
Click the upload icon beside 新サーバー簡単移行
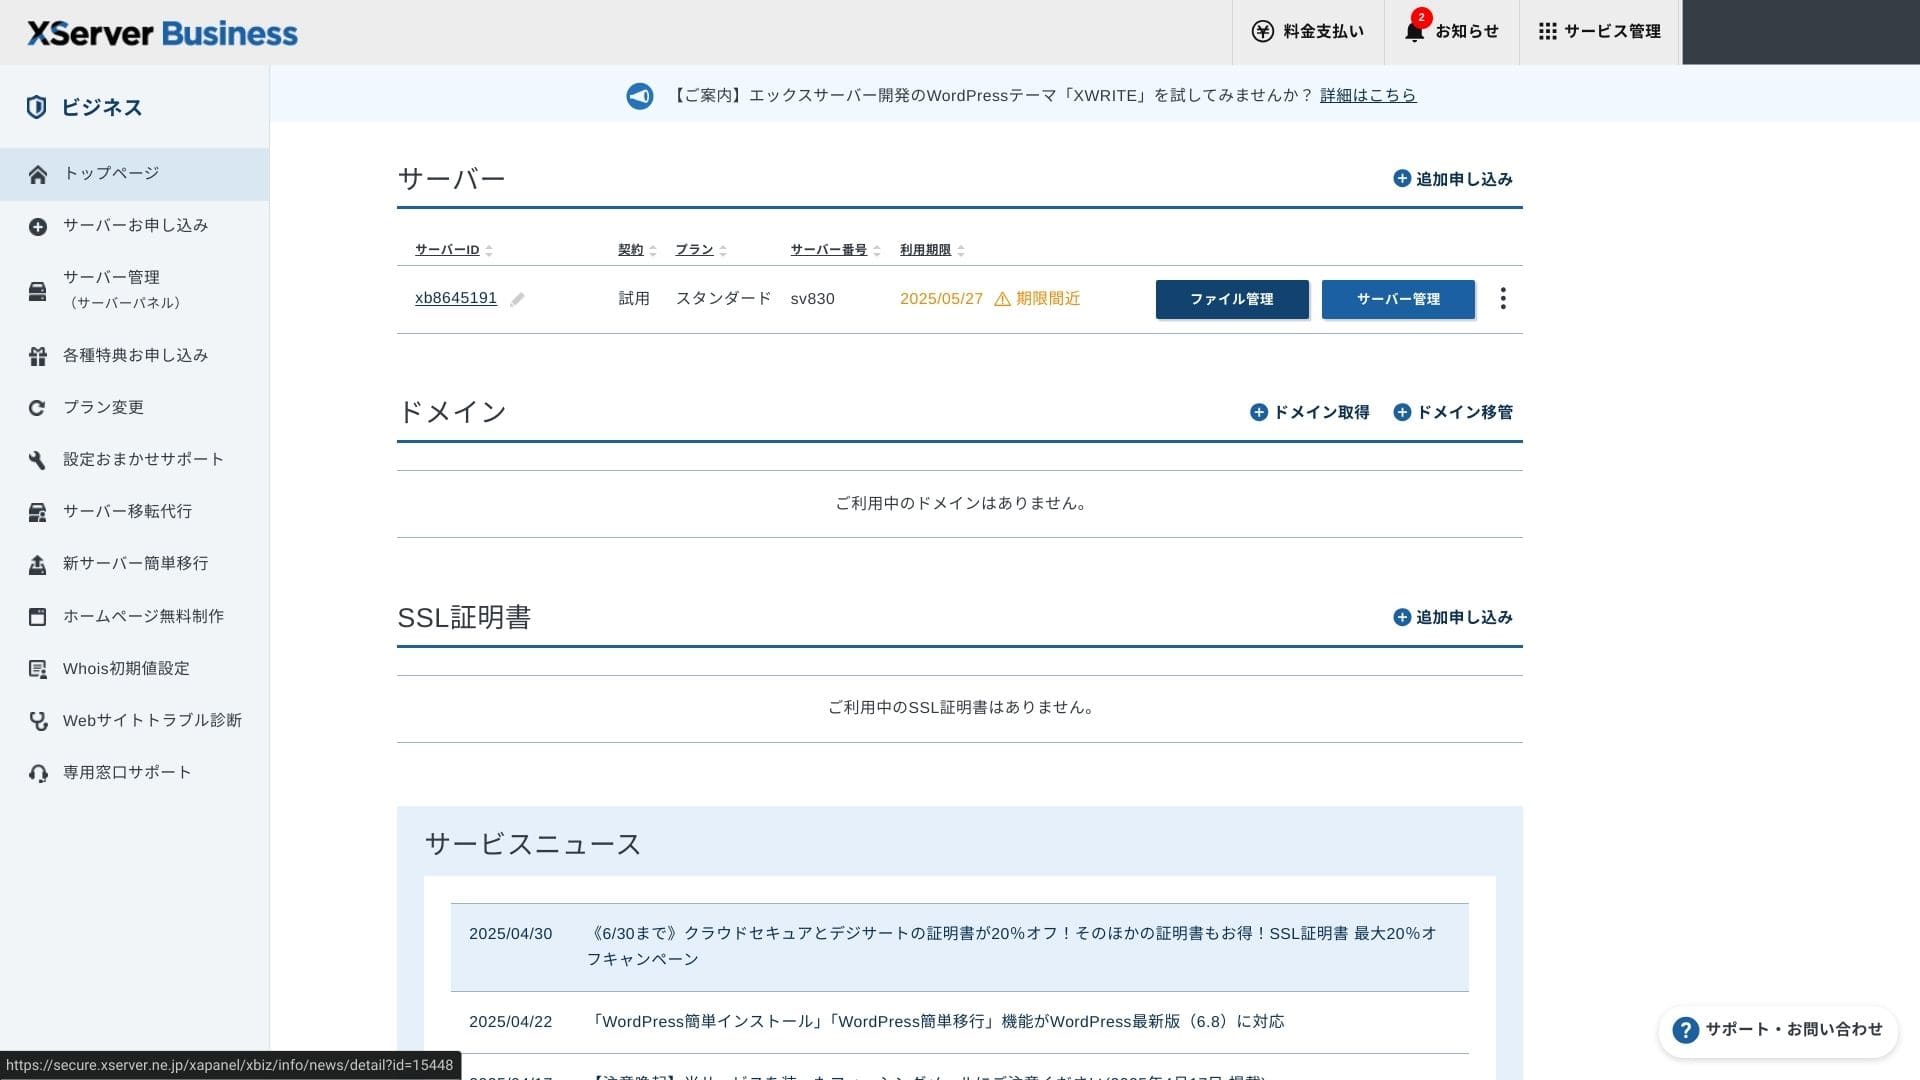coord(38,565)
